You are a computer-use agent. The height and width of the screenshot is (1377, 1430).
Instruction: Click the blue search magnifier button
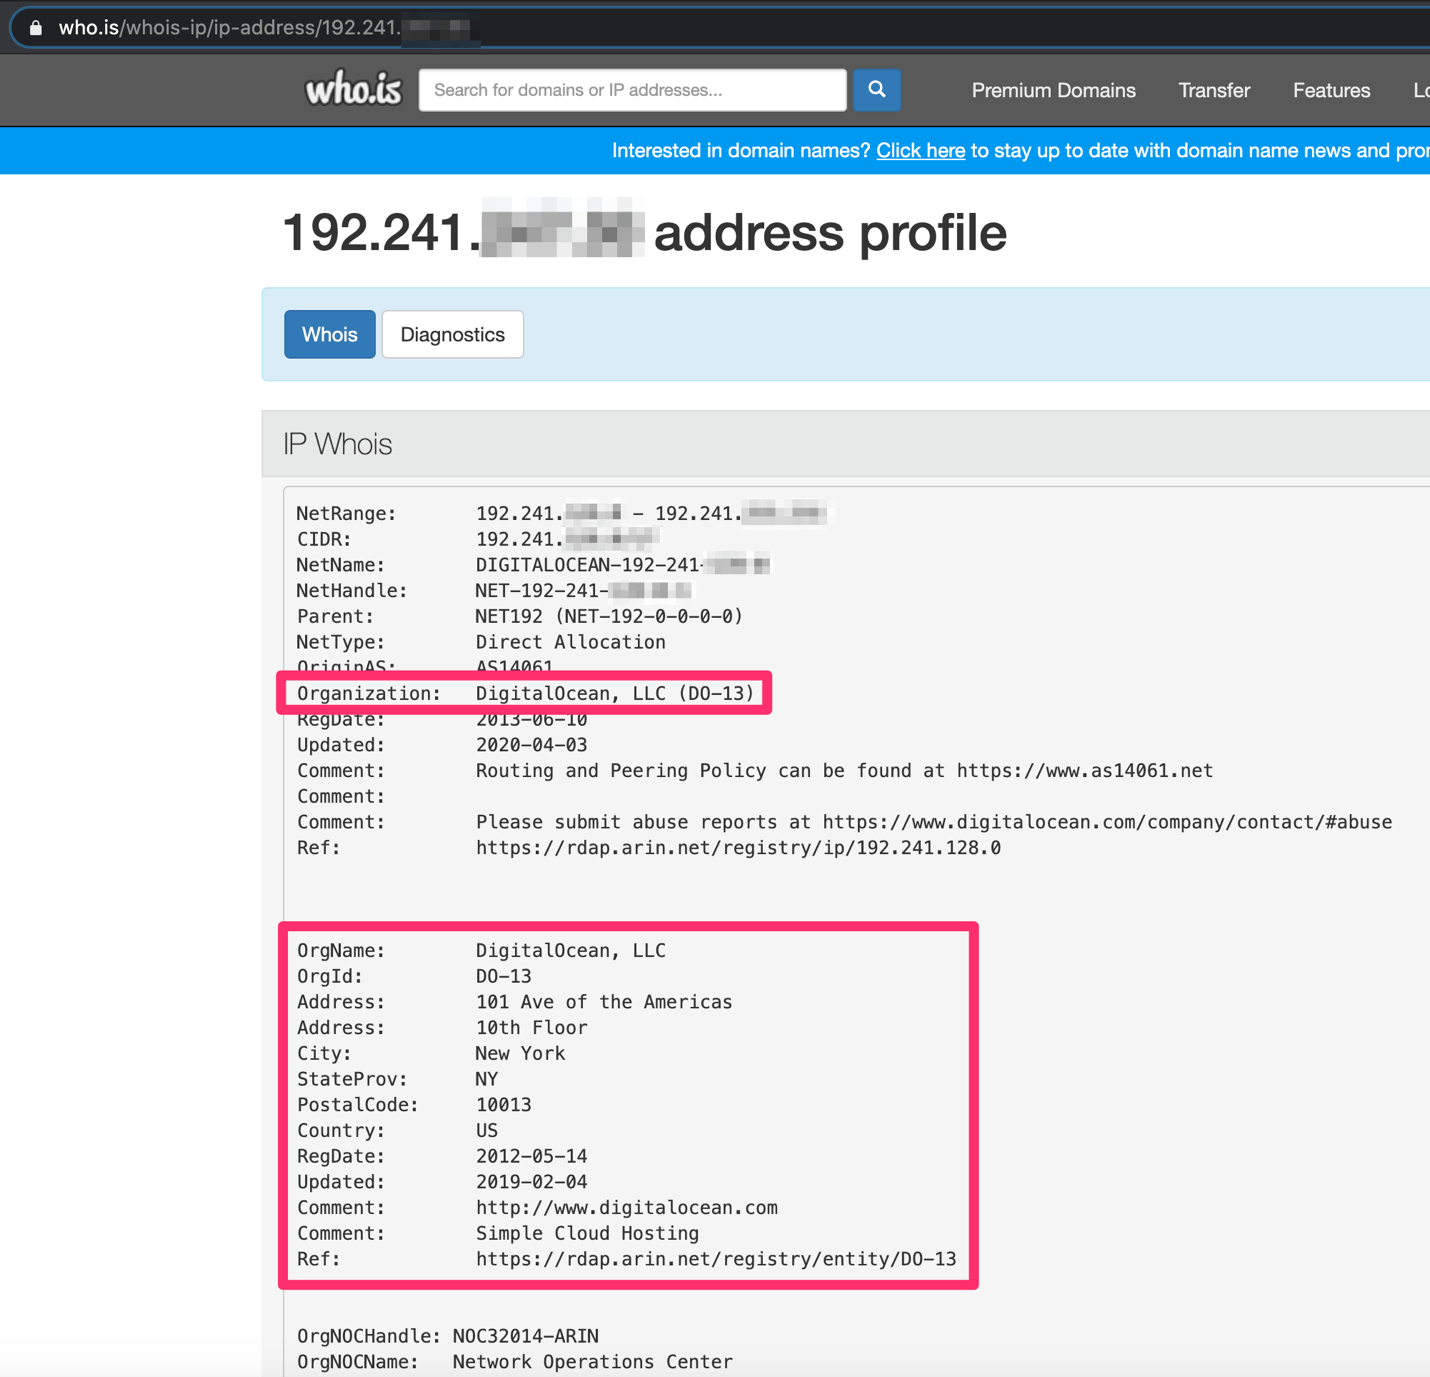click(x=876, y=90)
